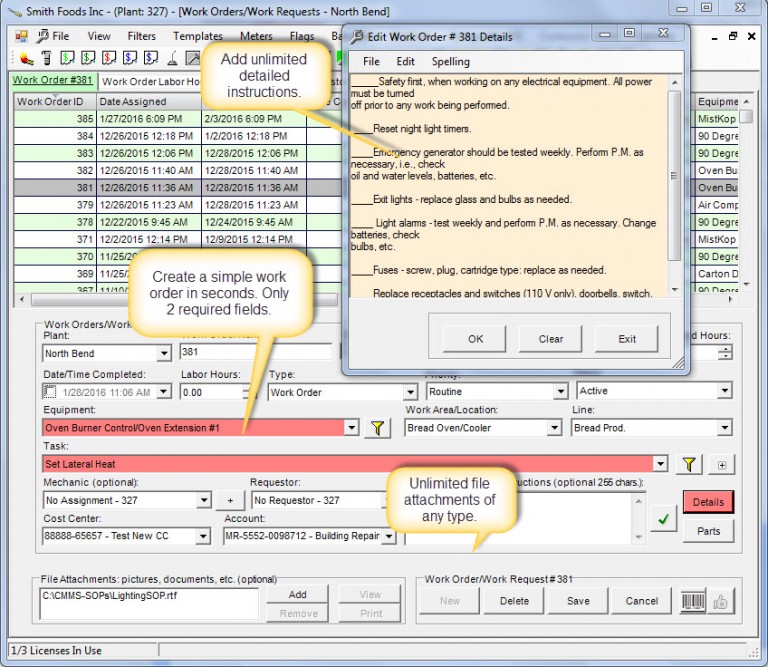The image size is (768, 667).
Task: Click Exit in the details dialog
Action: tap(627, 339)
